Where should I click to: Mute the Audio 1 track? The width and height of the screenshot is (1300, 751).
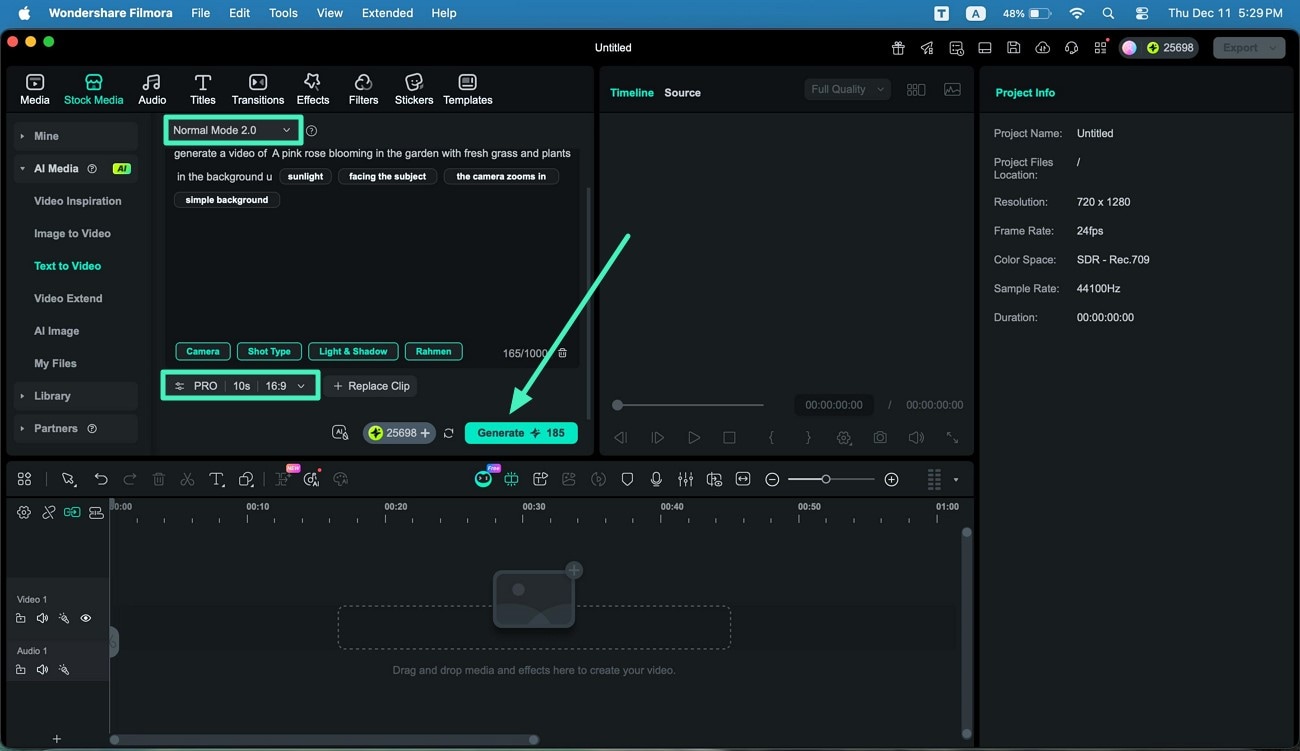pos(42,670)
